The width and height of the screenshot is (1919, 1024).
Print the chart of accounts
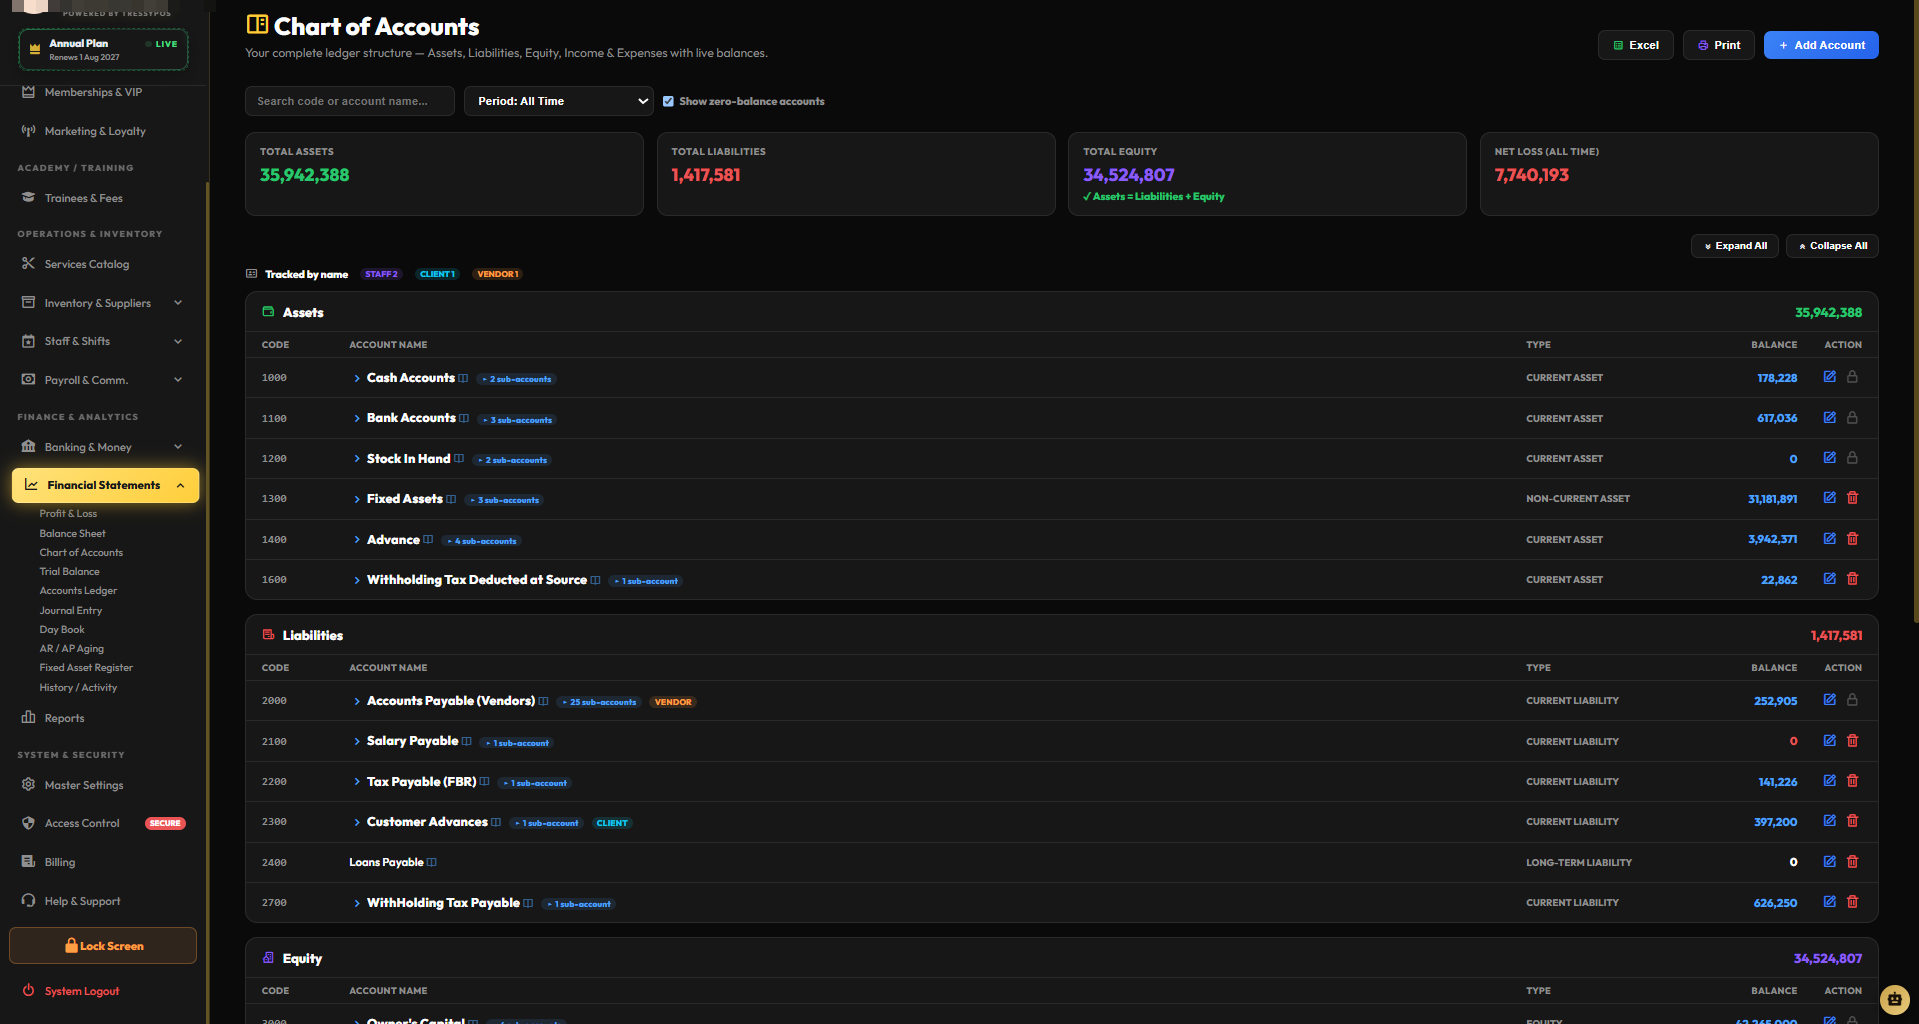[1718, 45]
